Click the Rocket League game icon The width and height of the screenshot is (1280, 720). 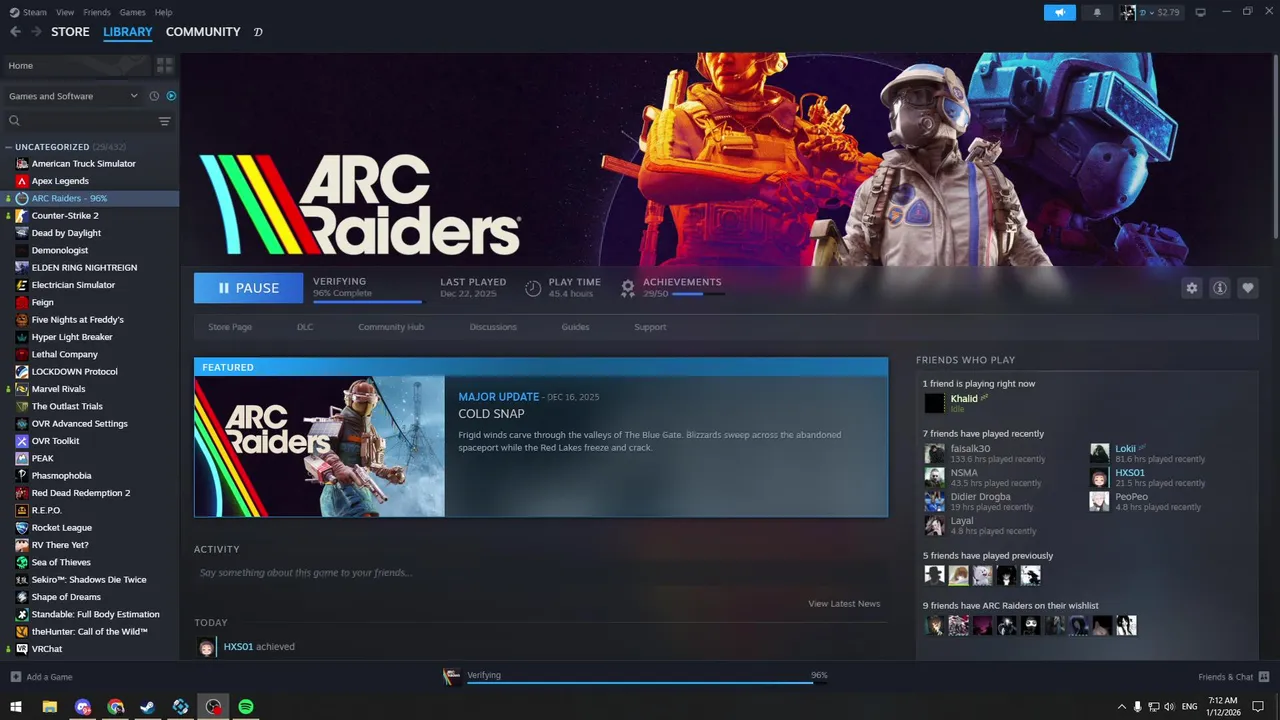tap(22, 528)
